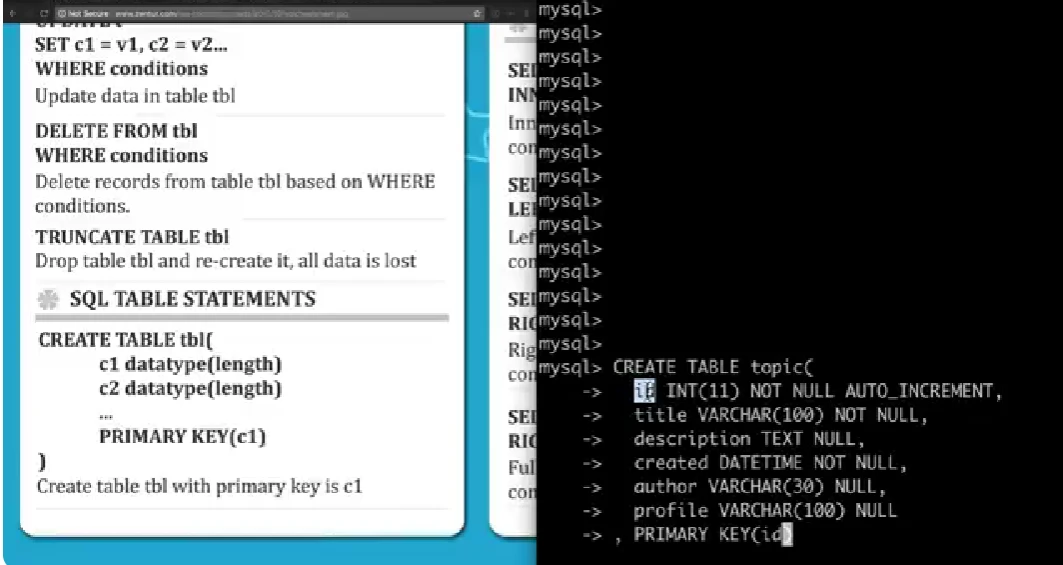Click the author VARCHAR(30) NULL line
1063x565 pixels.
(760, 487)
